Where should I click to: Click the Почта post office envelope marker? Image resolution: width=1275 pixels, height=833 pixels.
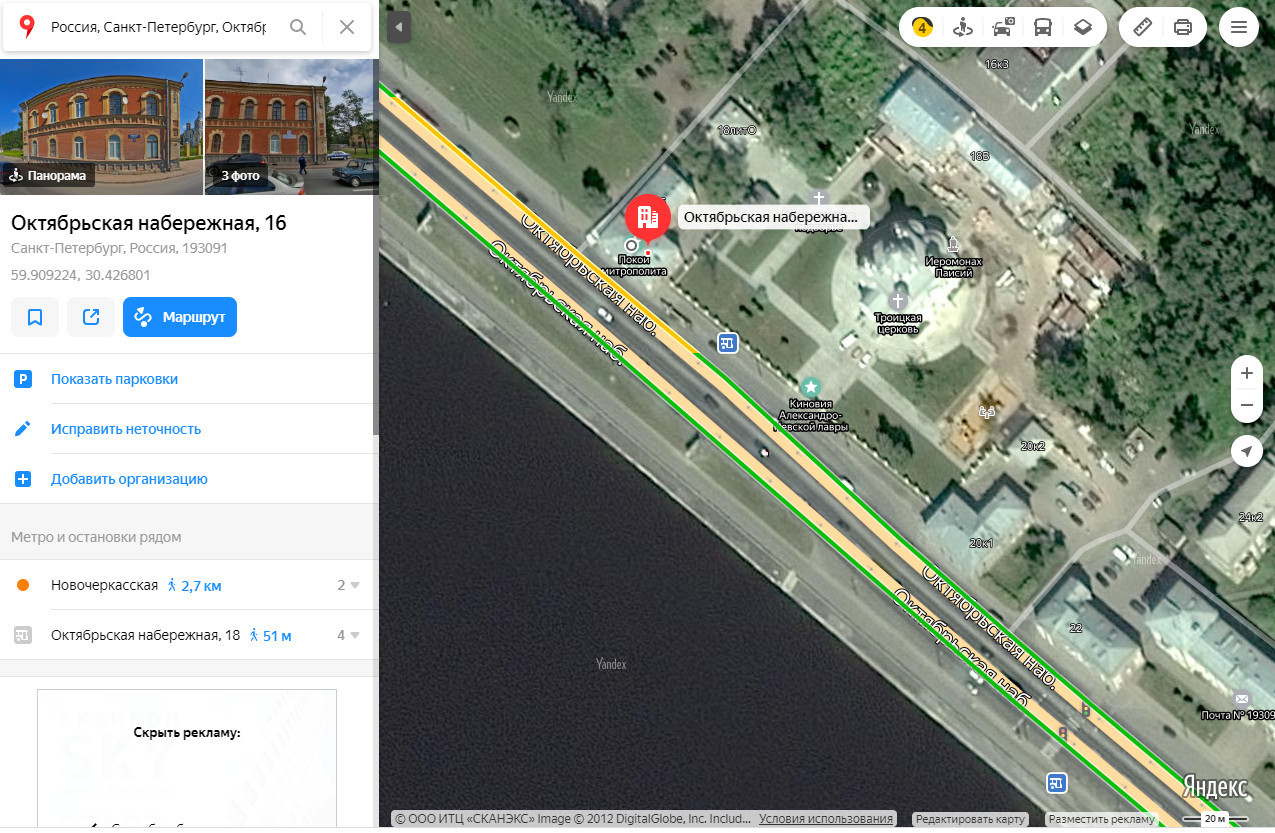(1241, 698)
